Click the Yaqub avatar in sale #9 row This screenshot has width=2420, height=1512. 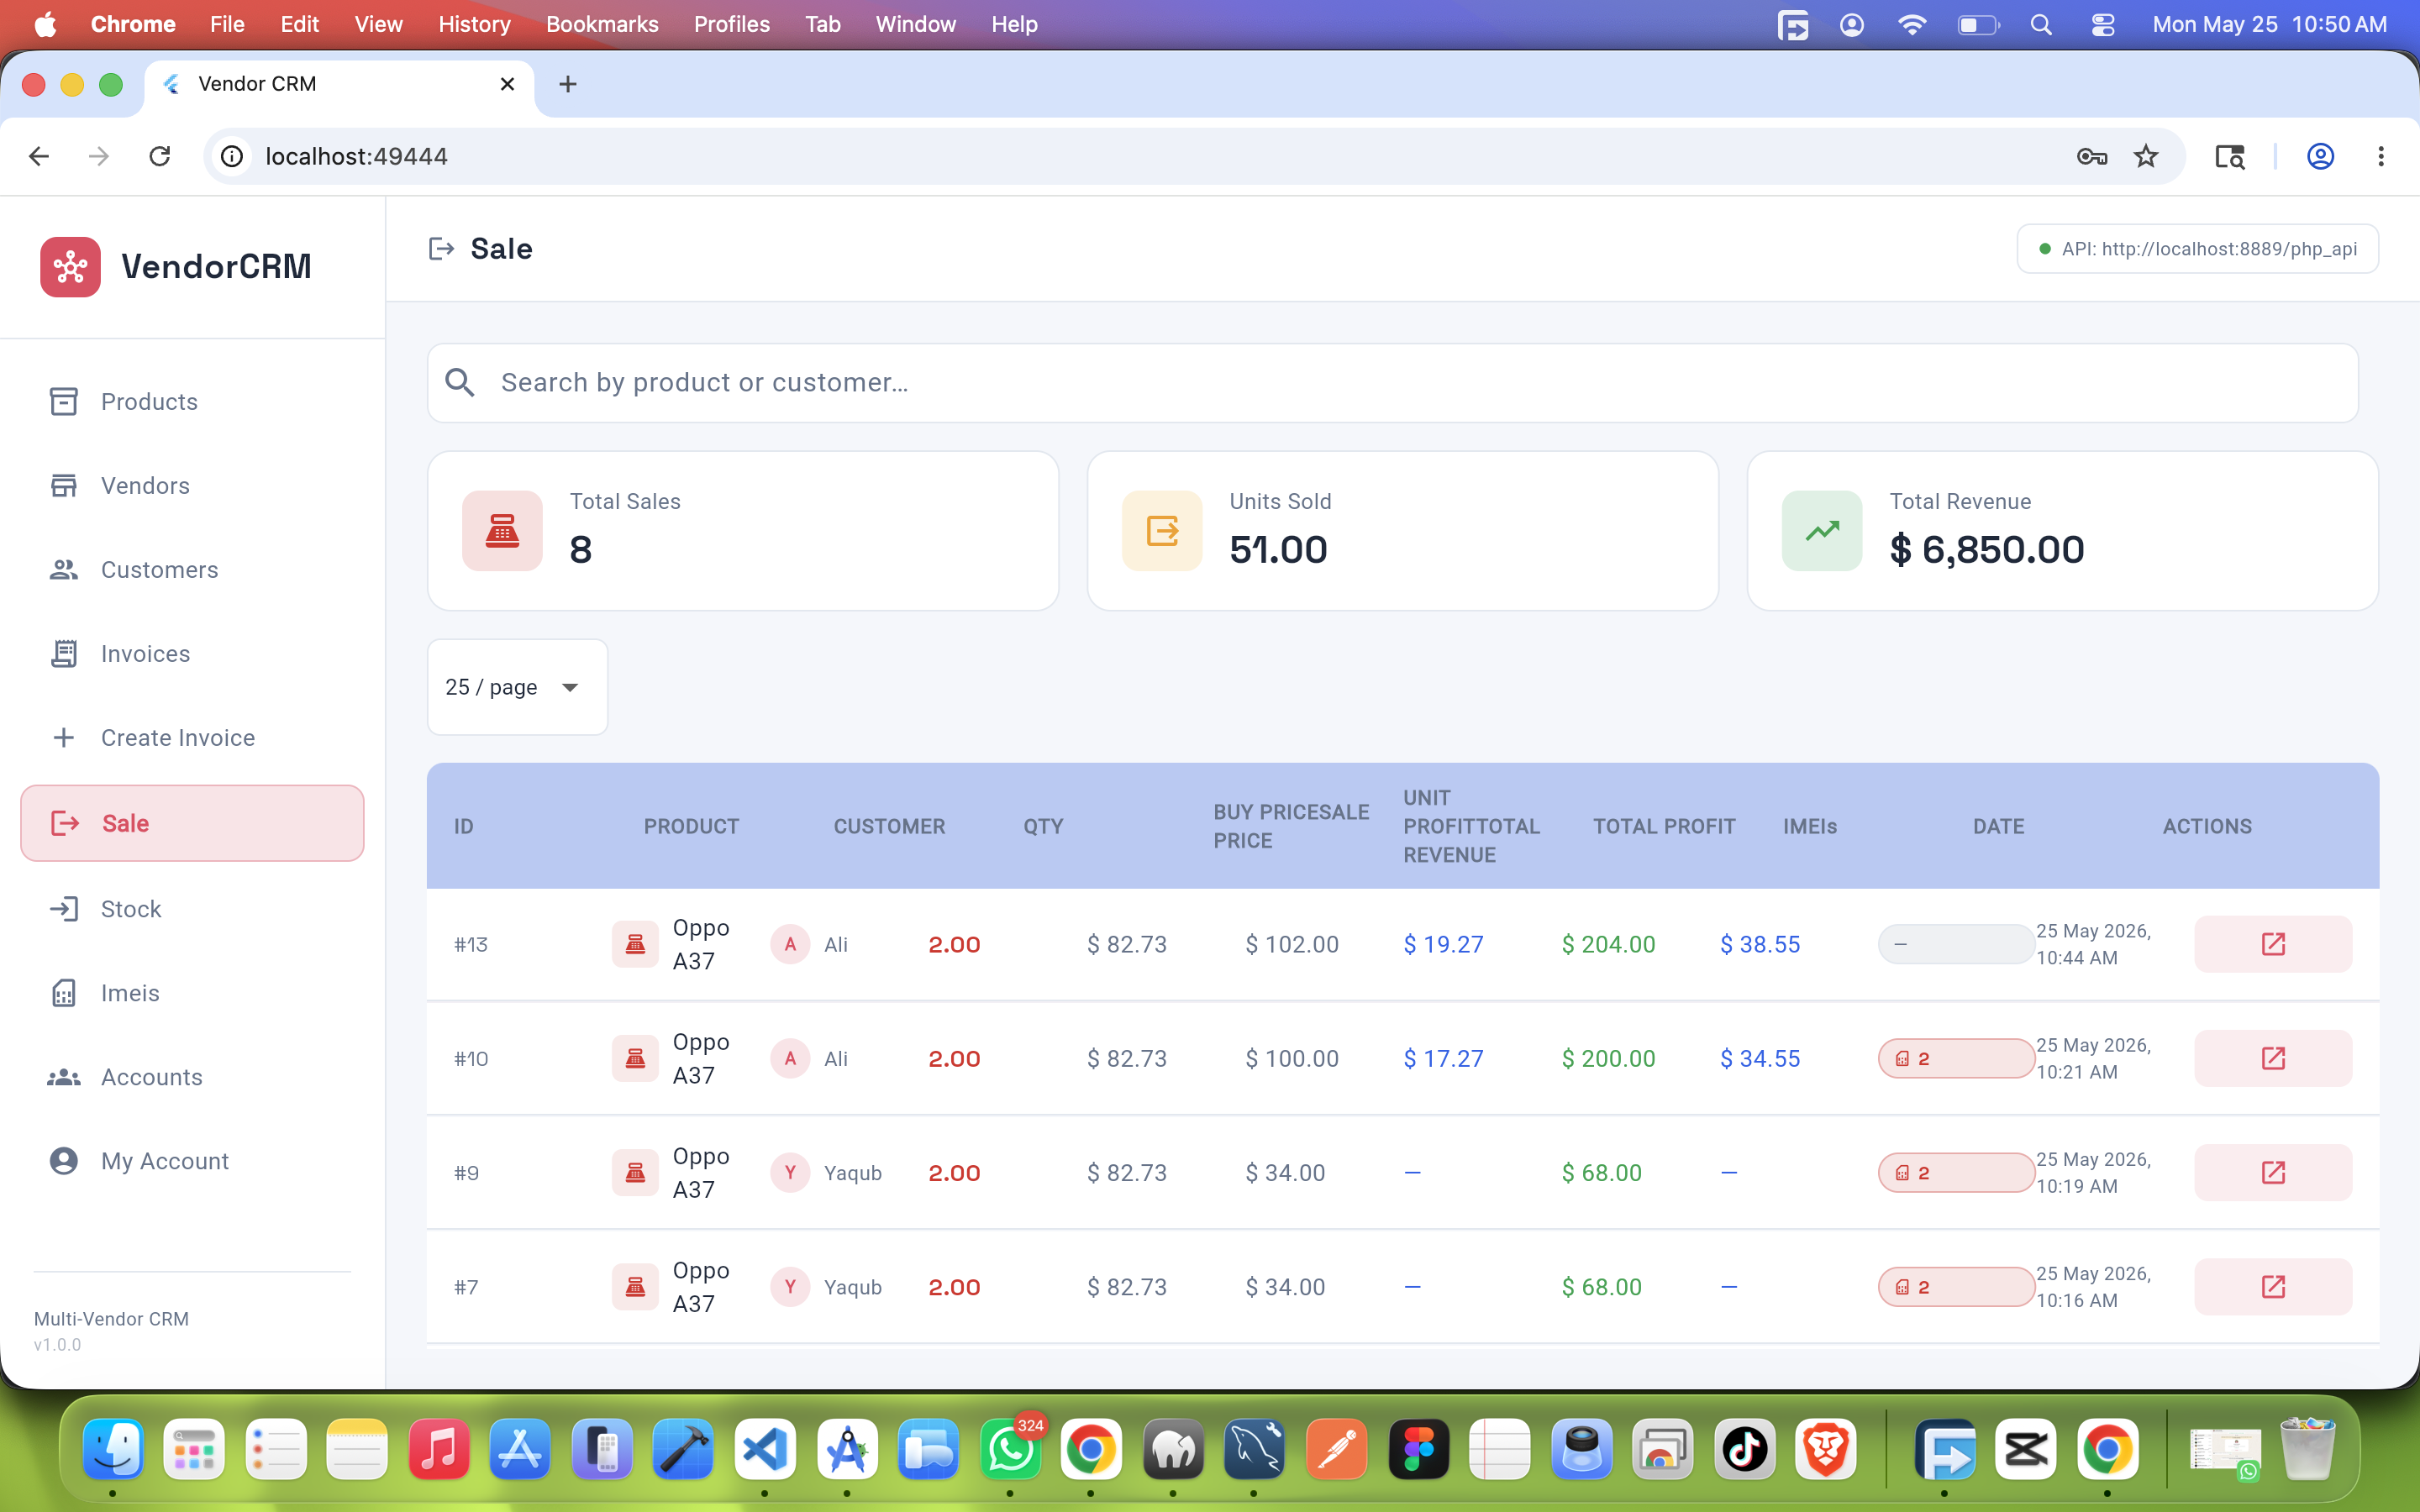coord(790,1172)
